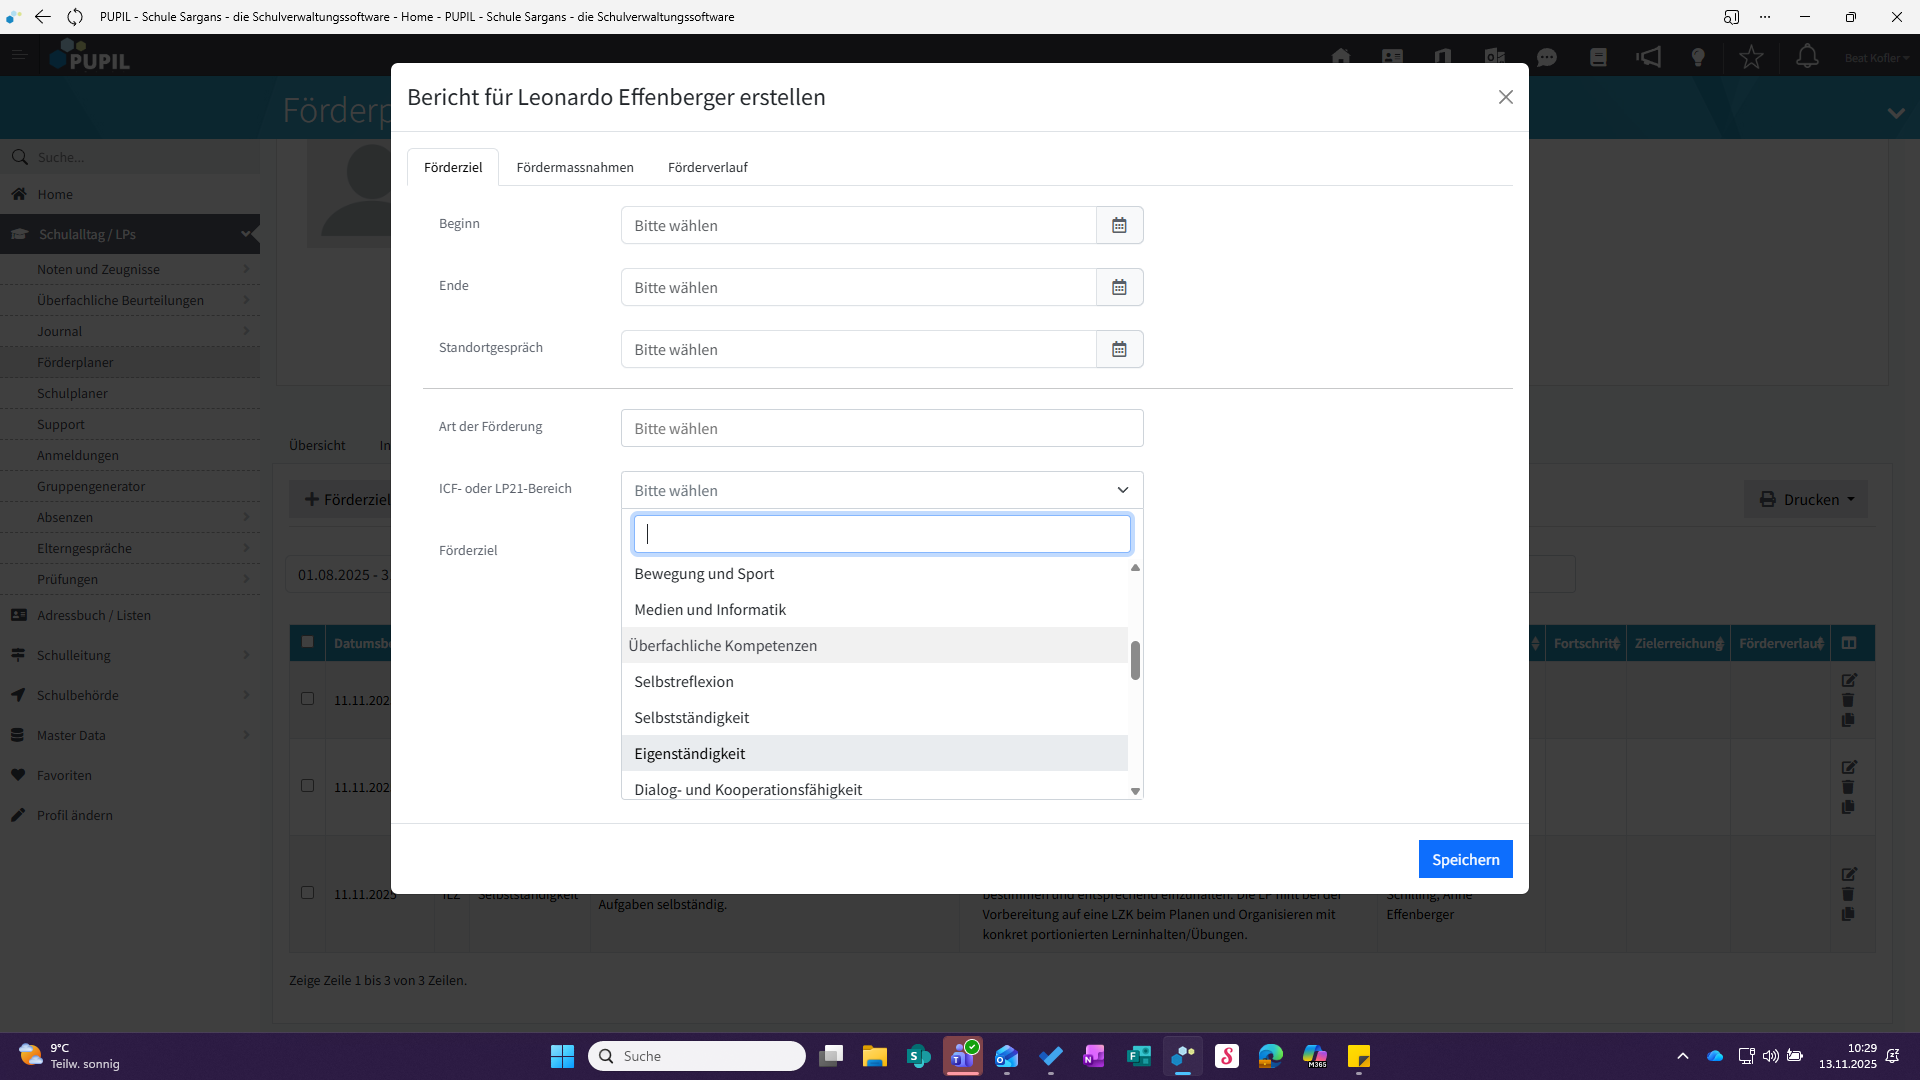Click the dropdown list scrollbar thumb

point(1135,660)
